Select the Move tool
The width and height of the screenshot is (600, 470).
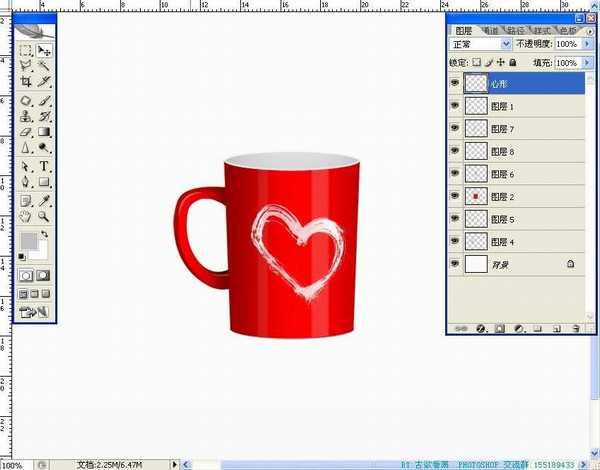[x=45, y=50]
